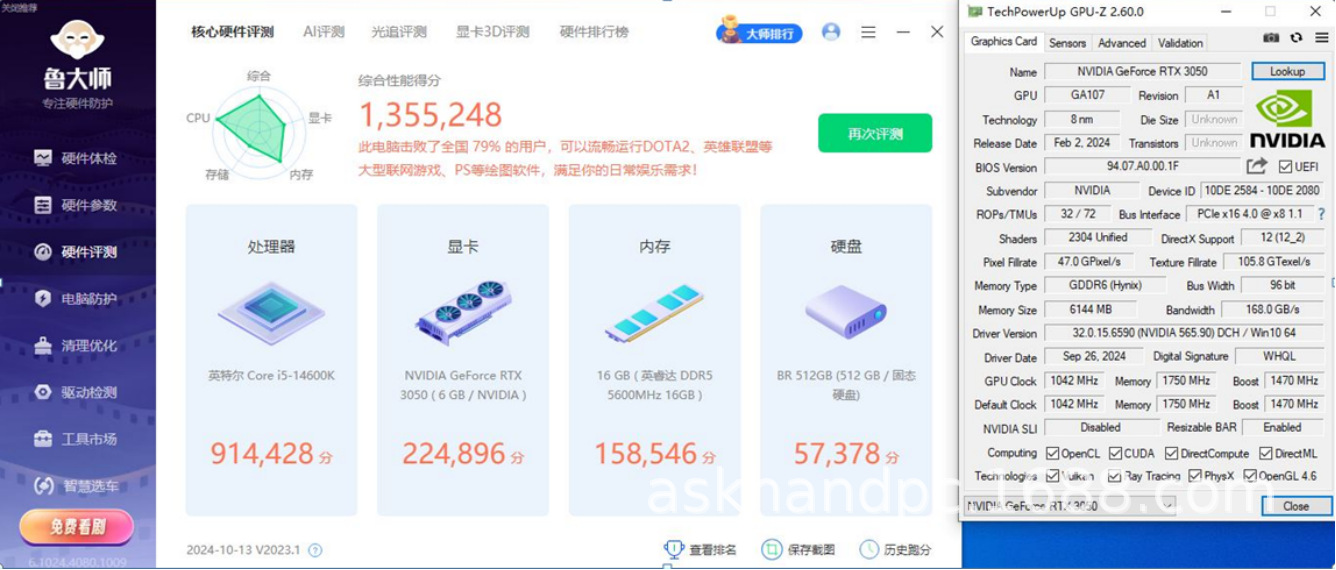Click the overall score 1,355,248
Image resolution: width=1336 pixels, height=570 pixels.
[x=431, y=115]
